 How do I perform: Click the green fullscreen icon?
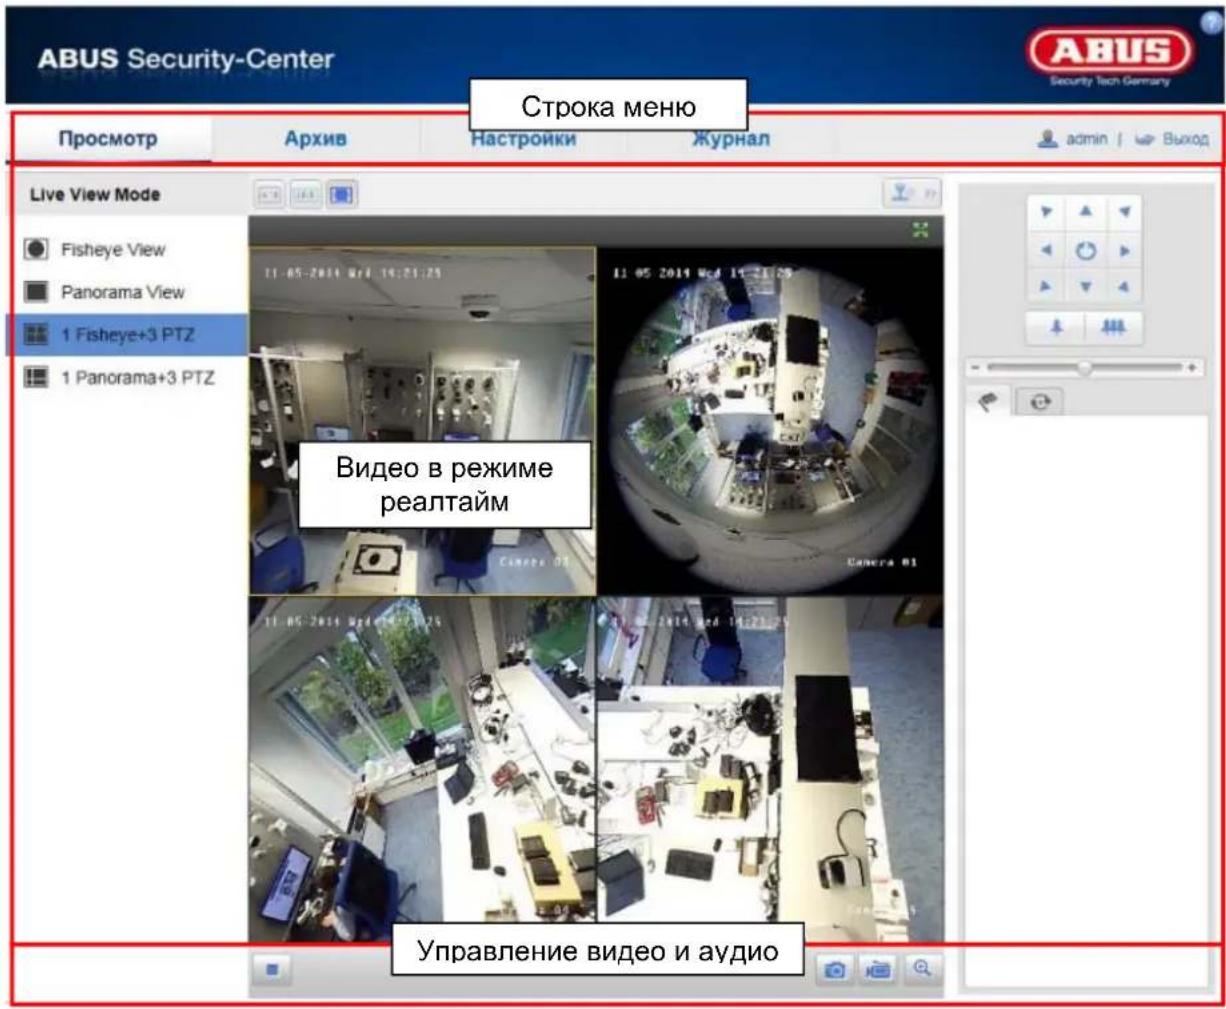click(x=921, y=230)
